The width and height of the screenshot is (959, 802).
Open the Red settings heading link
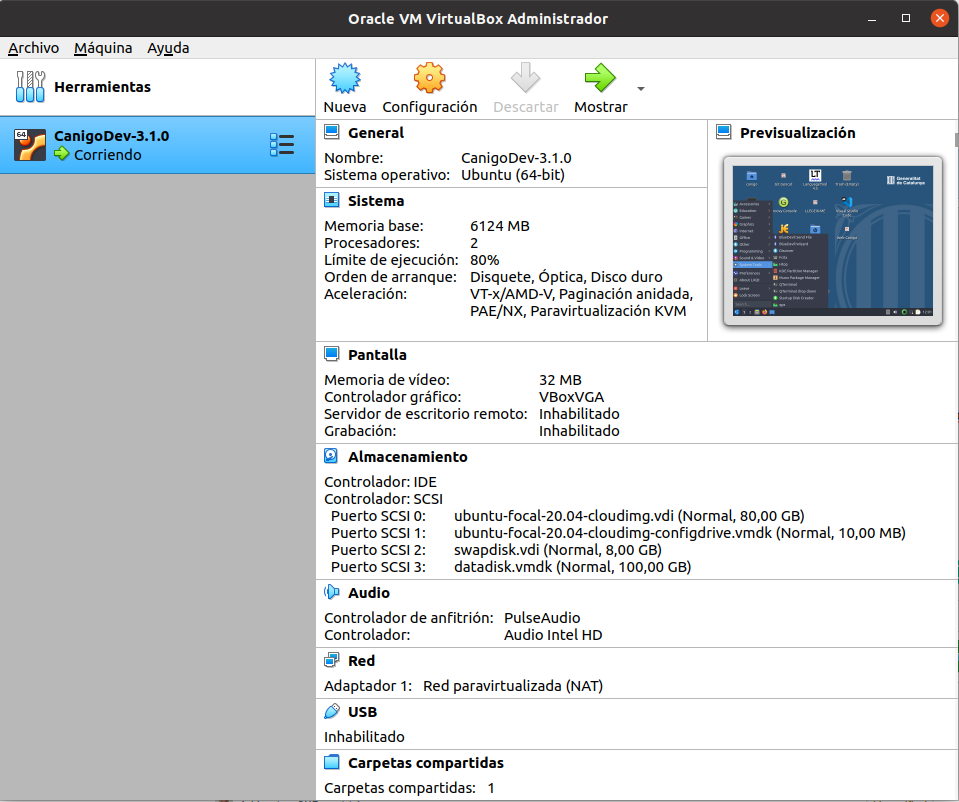[x=361, y=661]
